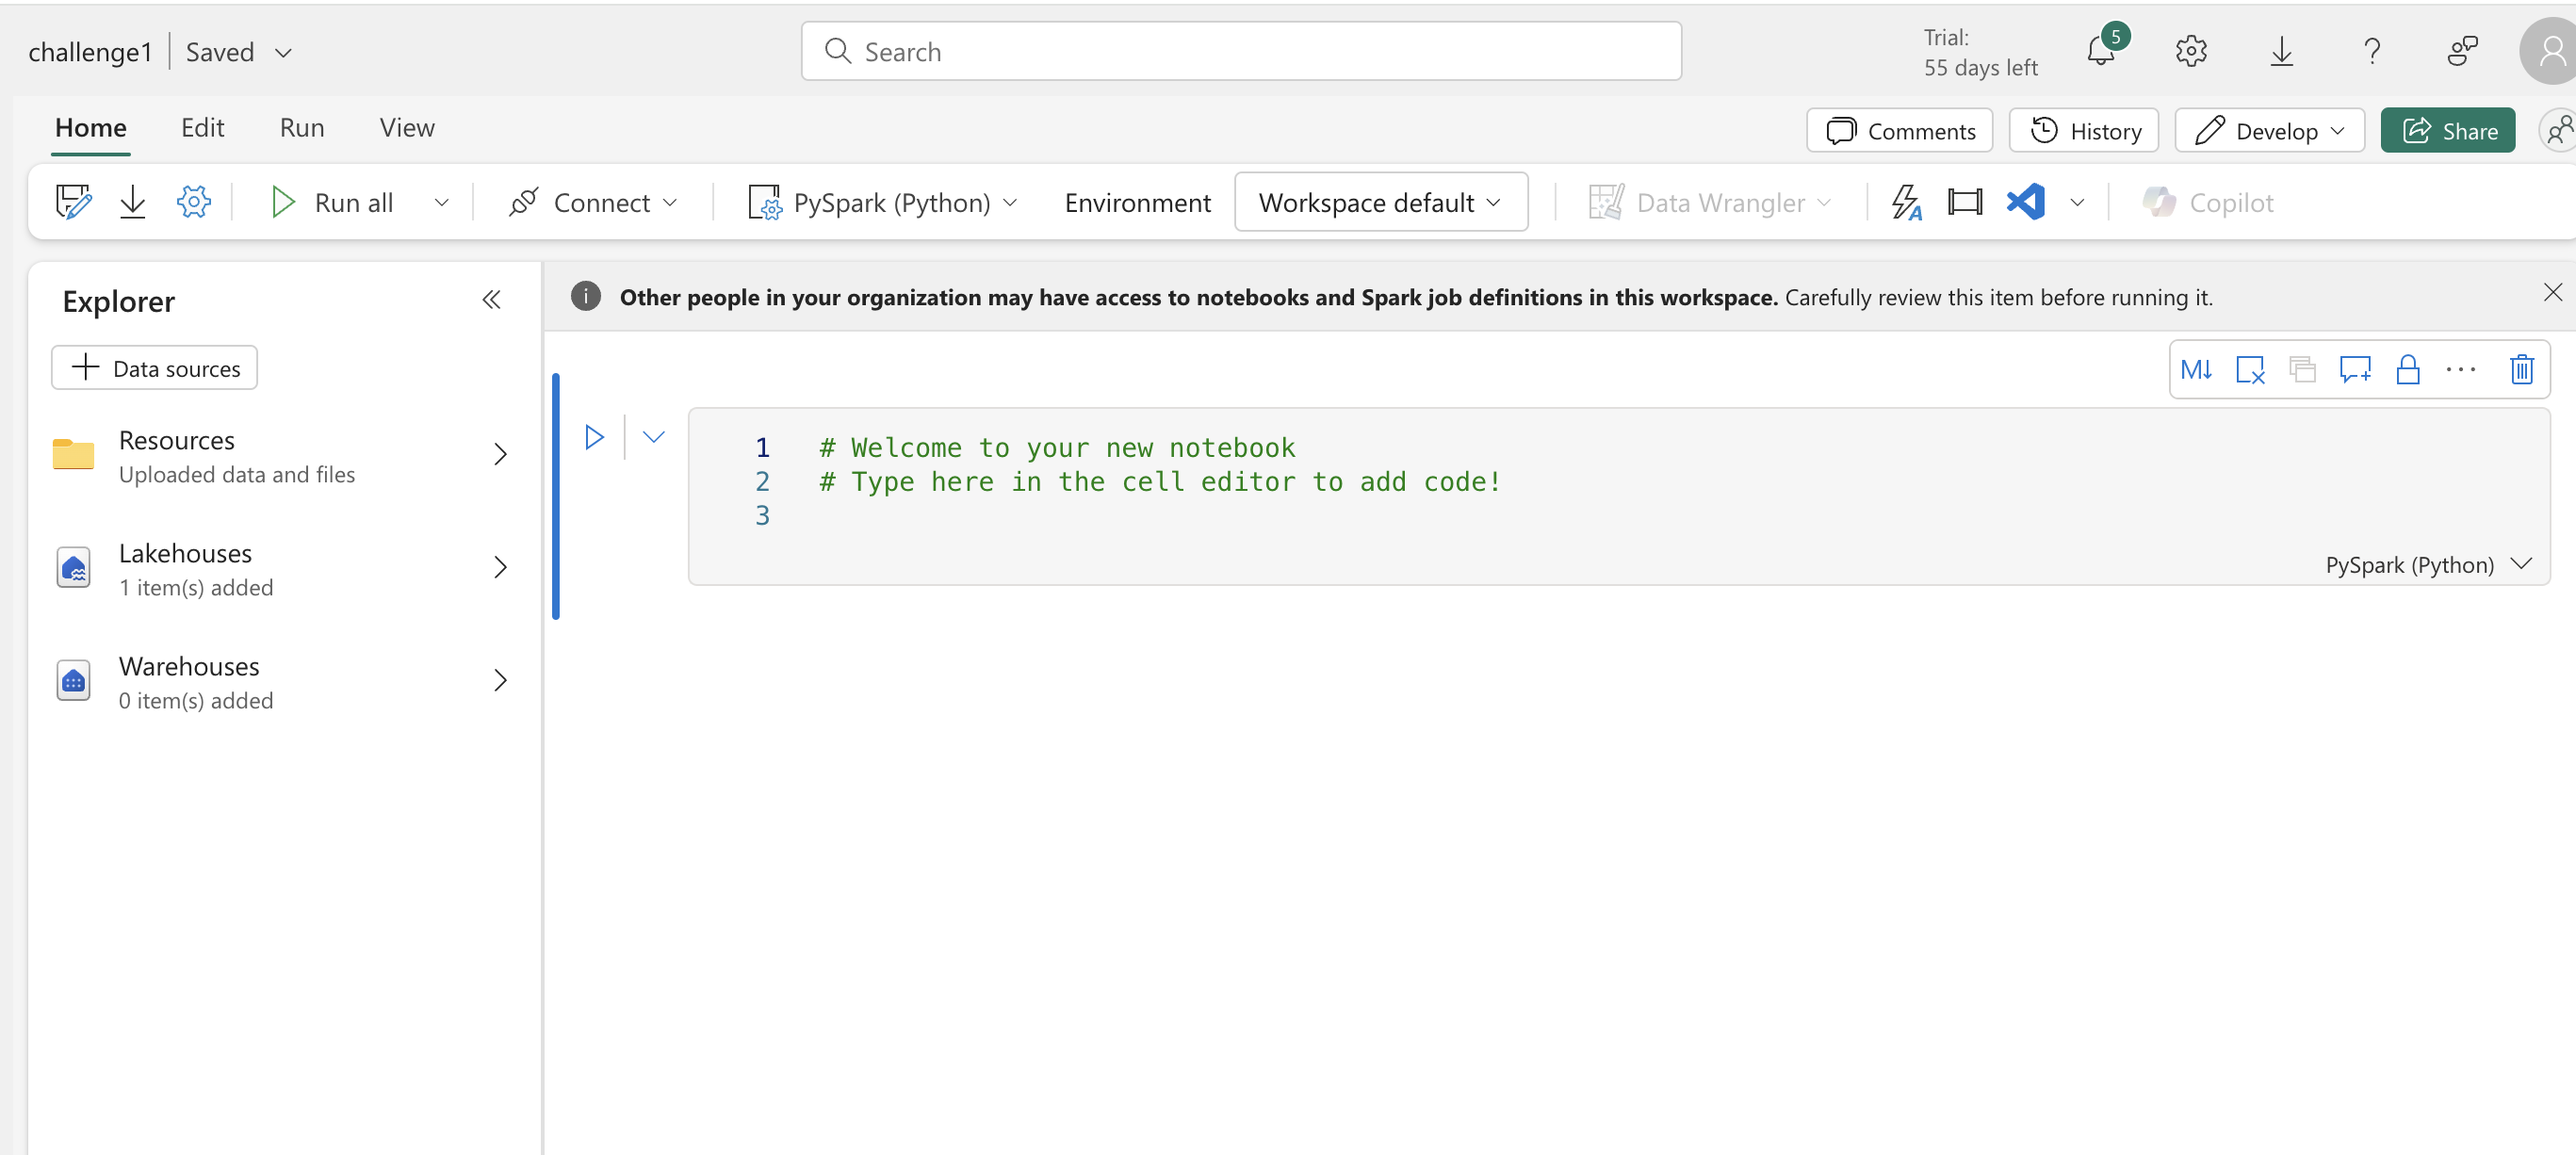Open the Run all dropdown arrow
The width and height of the screenshot is (2576, 1155).
click(x=441, y=202)
